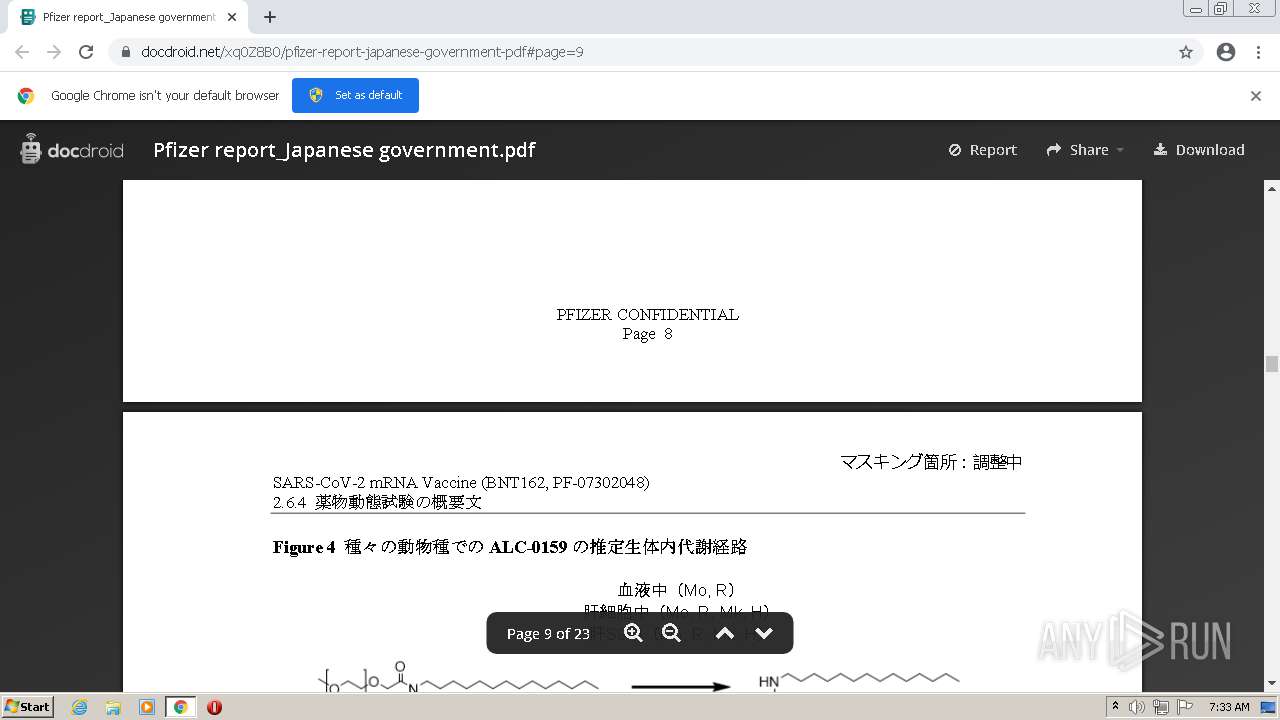The image size is (1280, 720).
Task: Click the Chrome taskbar icon
Action: [180, 707]
